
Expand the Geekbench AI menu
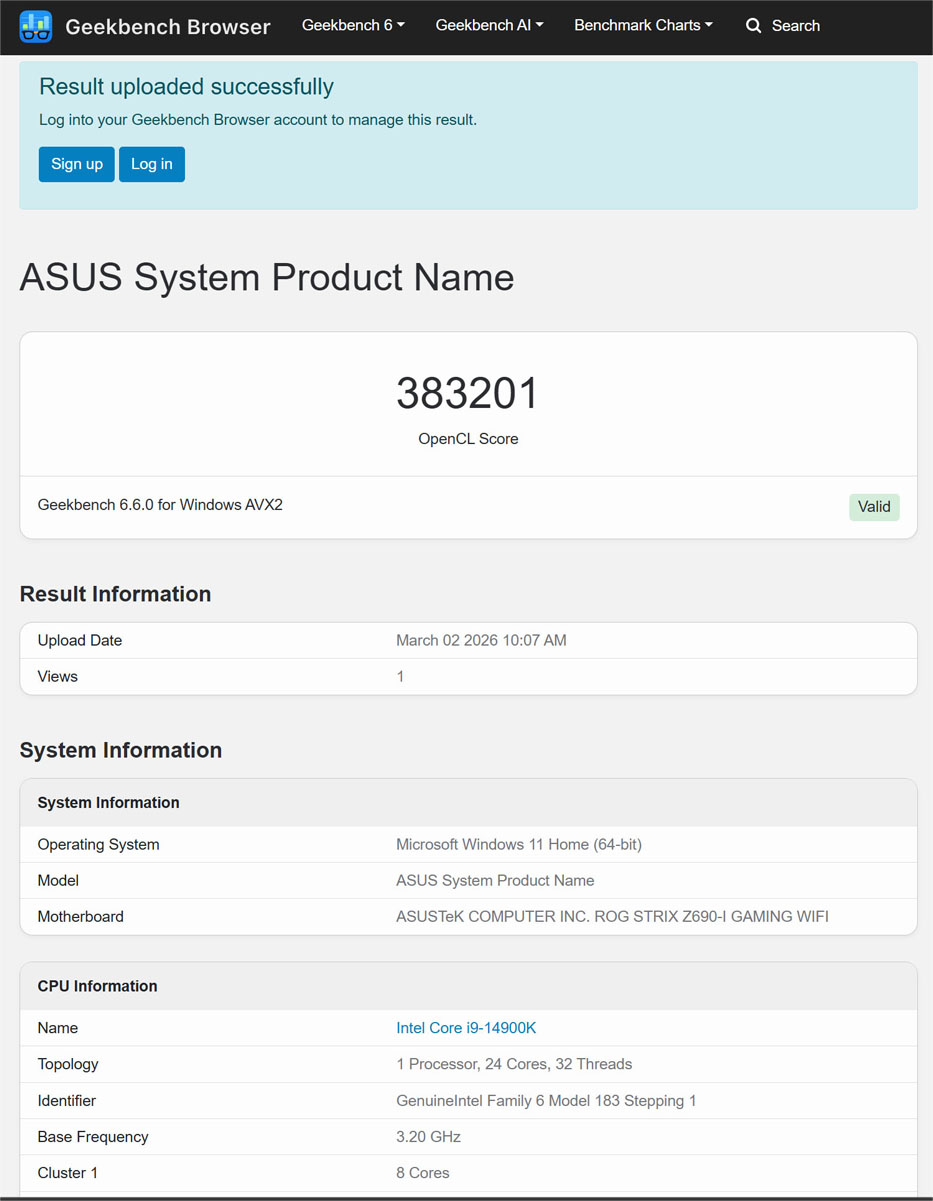point(489,26)
